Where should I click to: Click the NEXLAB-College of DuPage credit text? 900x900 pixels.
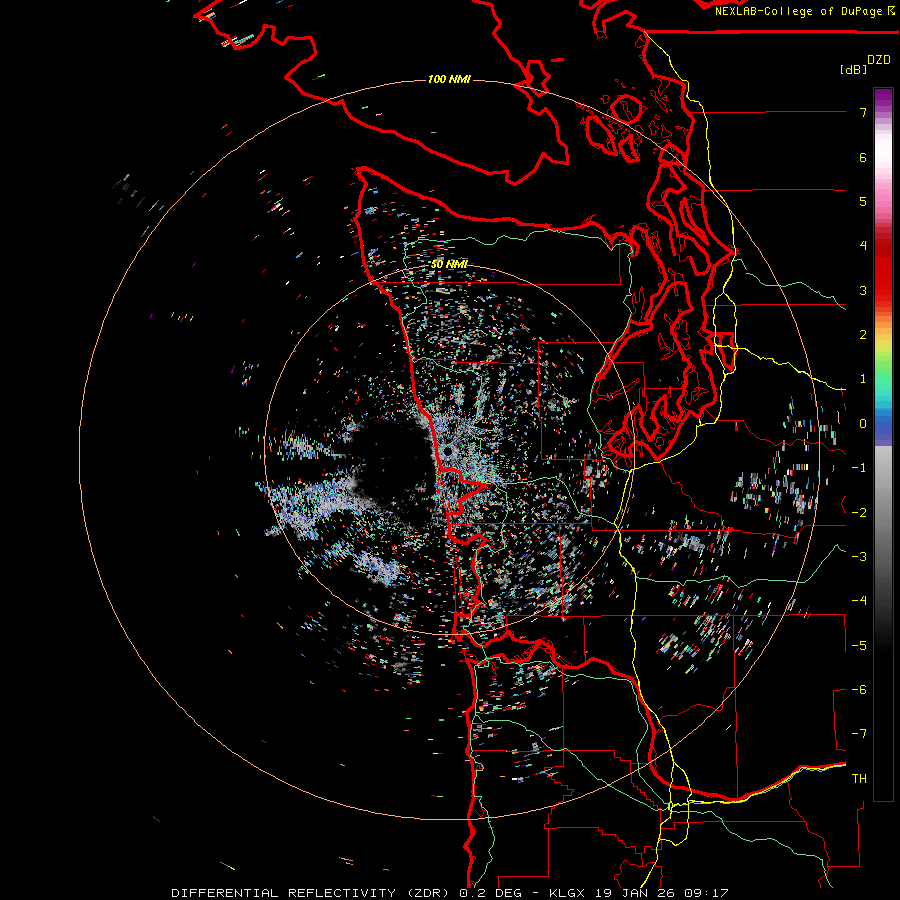pyautogui.click(x=798, y=11)
